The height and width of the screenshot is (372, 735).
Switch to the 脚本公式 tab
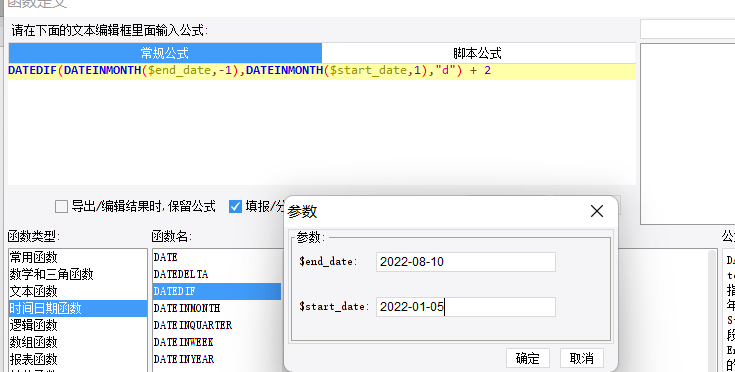[478, 53]
